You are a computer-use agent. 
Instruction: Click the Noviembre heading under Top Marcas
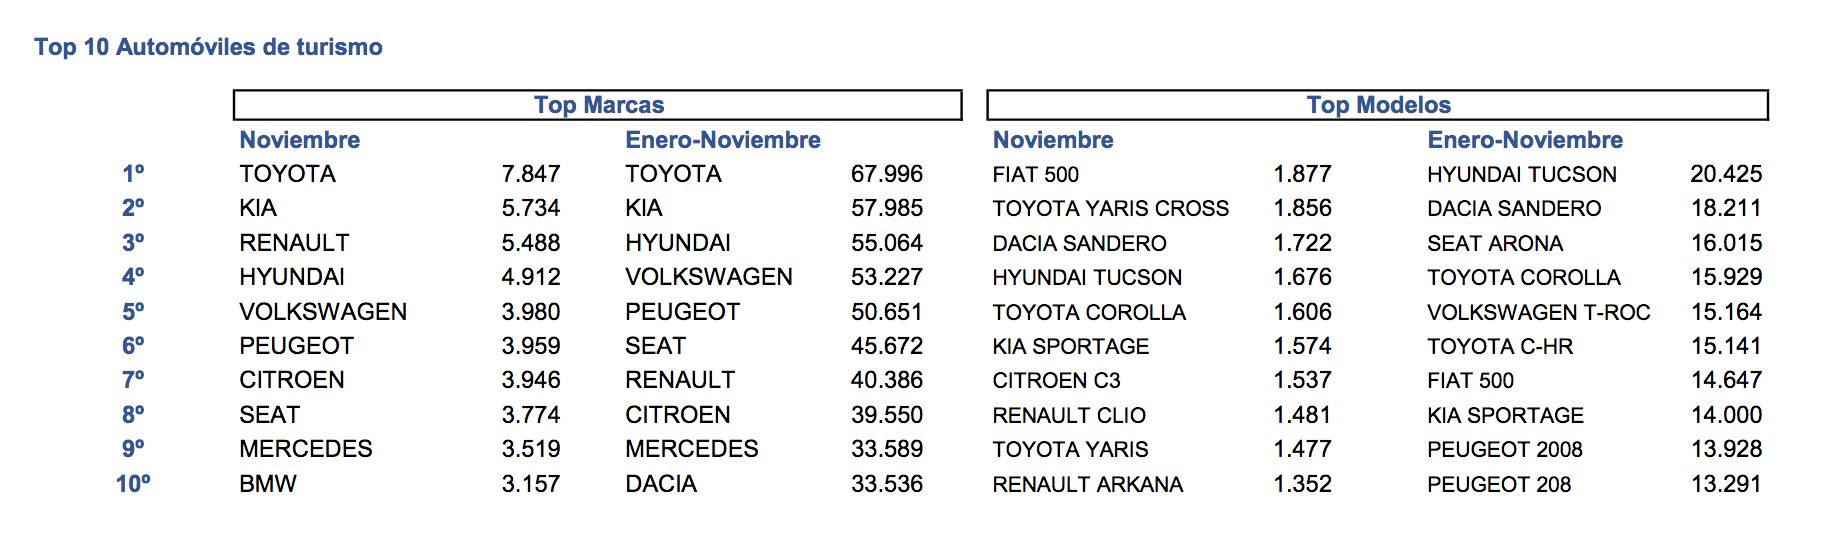(x=300, y=140)
